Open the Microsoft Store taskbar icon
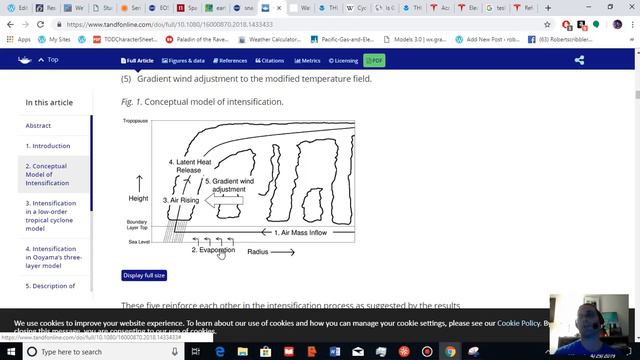 tap(266, 351)
